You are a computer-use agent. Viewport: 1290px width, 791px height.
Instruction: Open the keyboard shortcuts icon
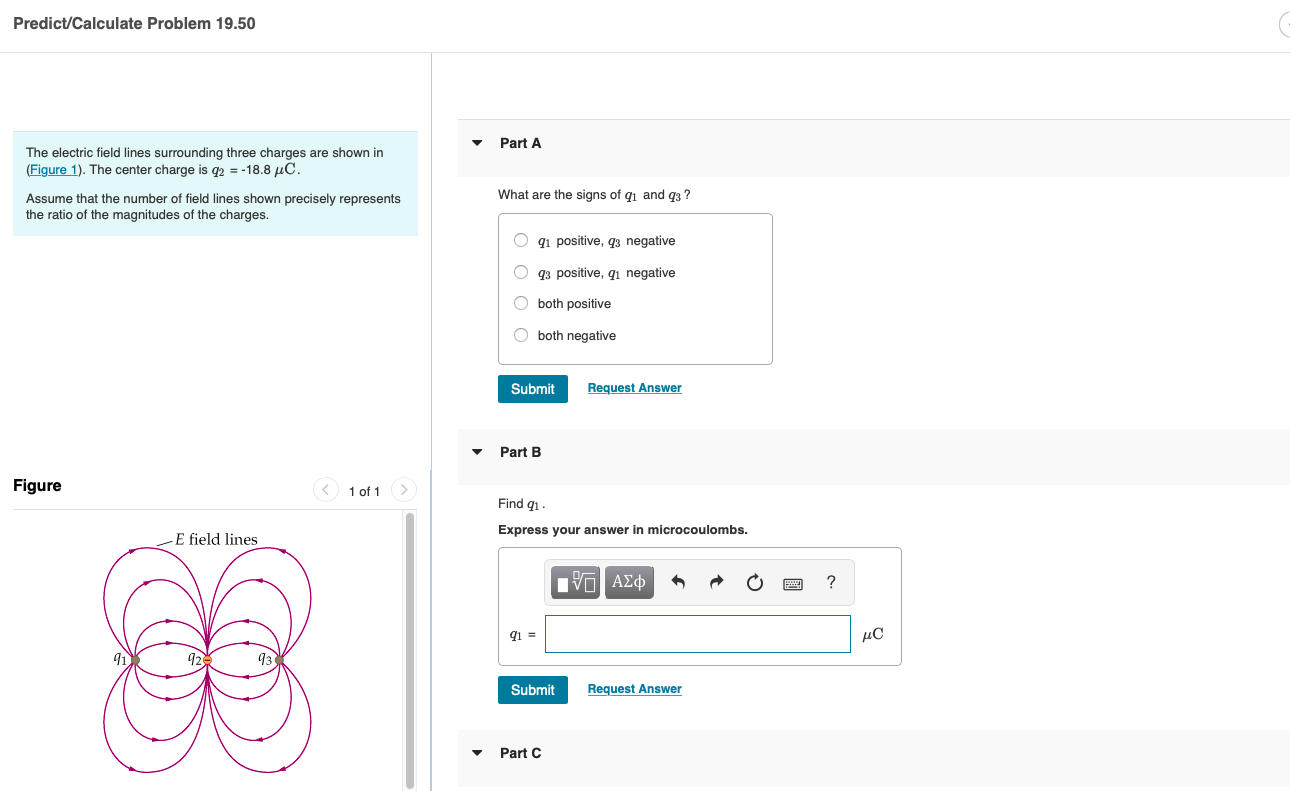tap(793, 583)
